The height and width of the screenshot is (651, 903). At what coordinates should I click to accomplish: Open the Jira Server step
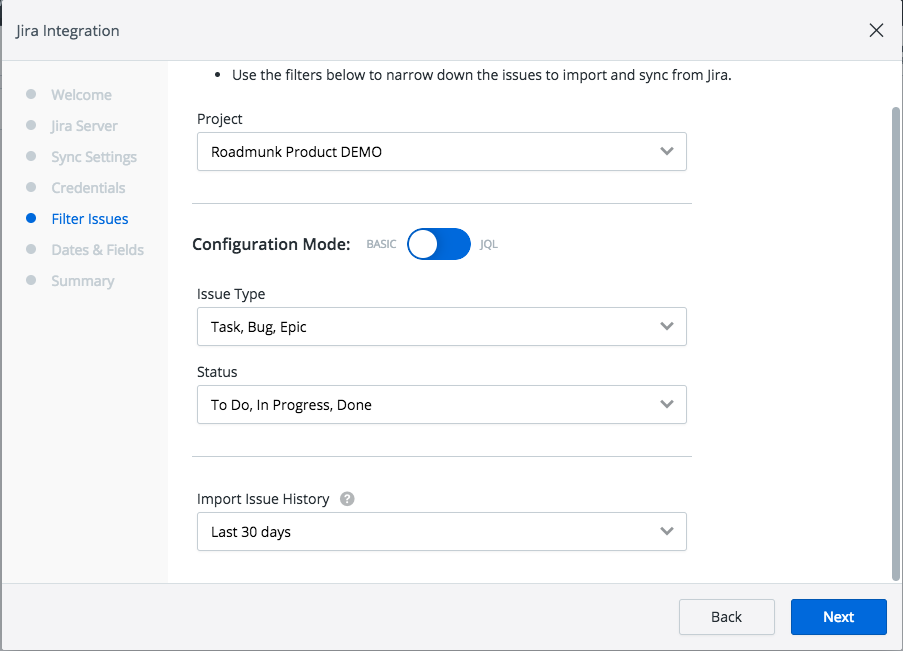click(84, 126)
